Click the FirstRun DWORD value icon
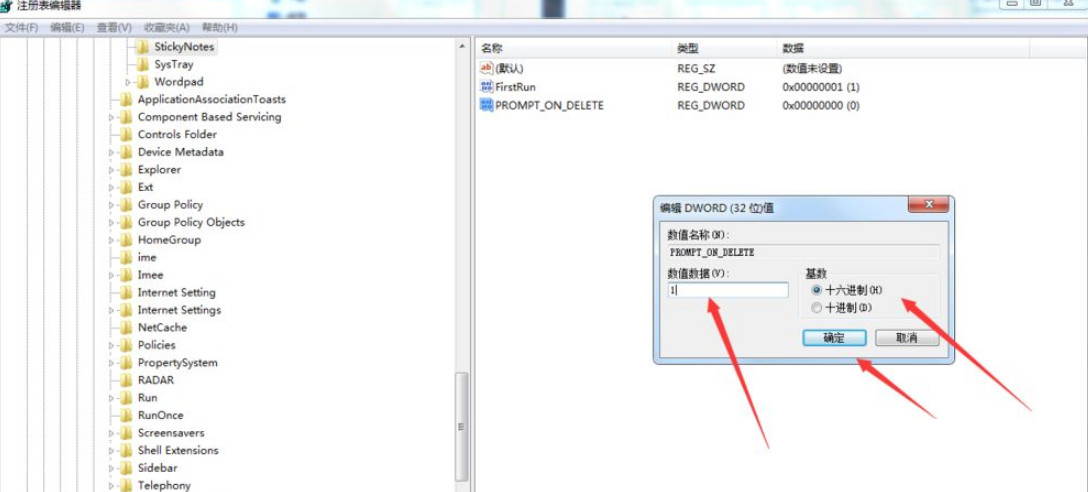Viewport: 1088px width, 492px height. [486, 87]
